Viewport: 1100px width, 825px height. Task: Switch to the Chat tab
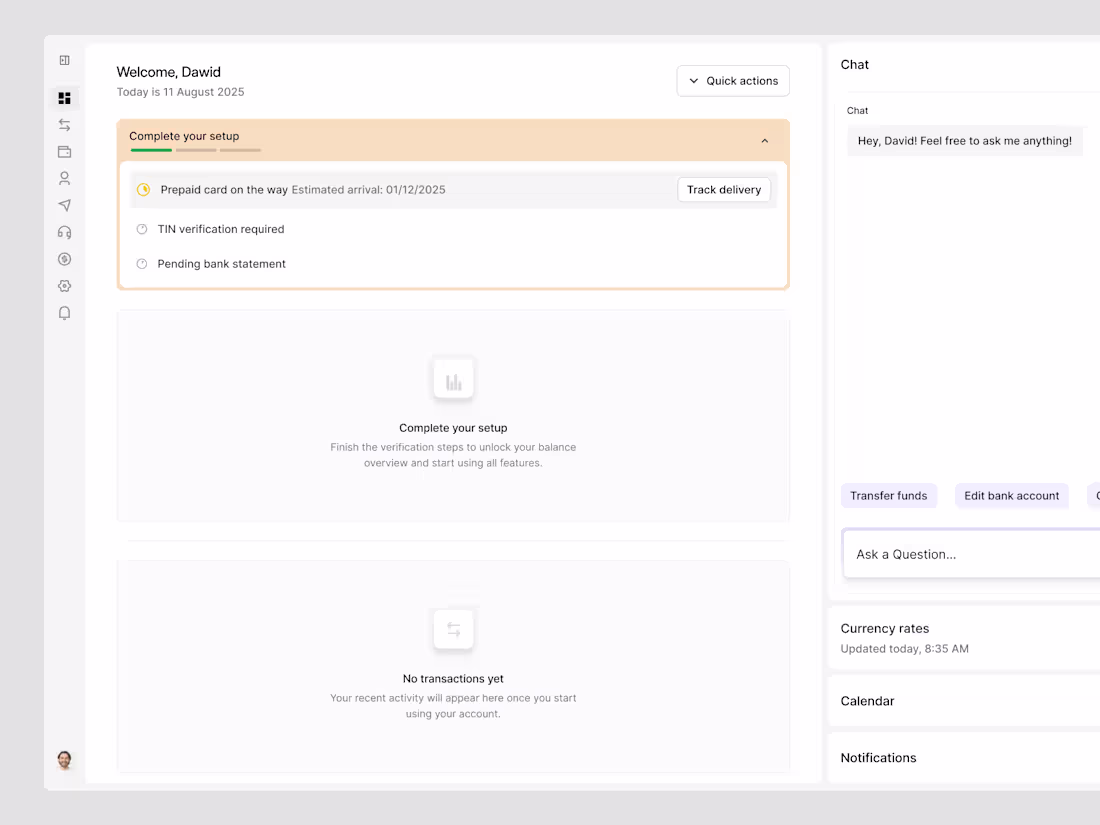click(x=857, y=110)
